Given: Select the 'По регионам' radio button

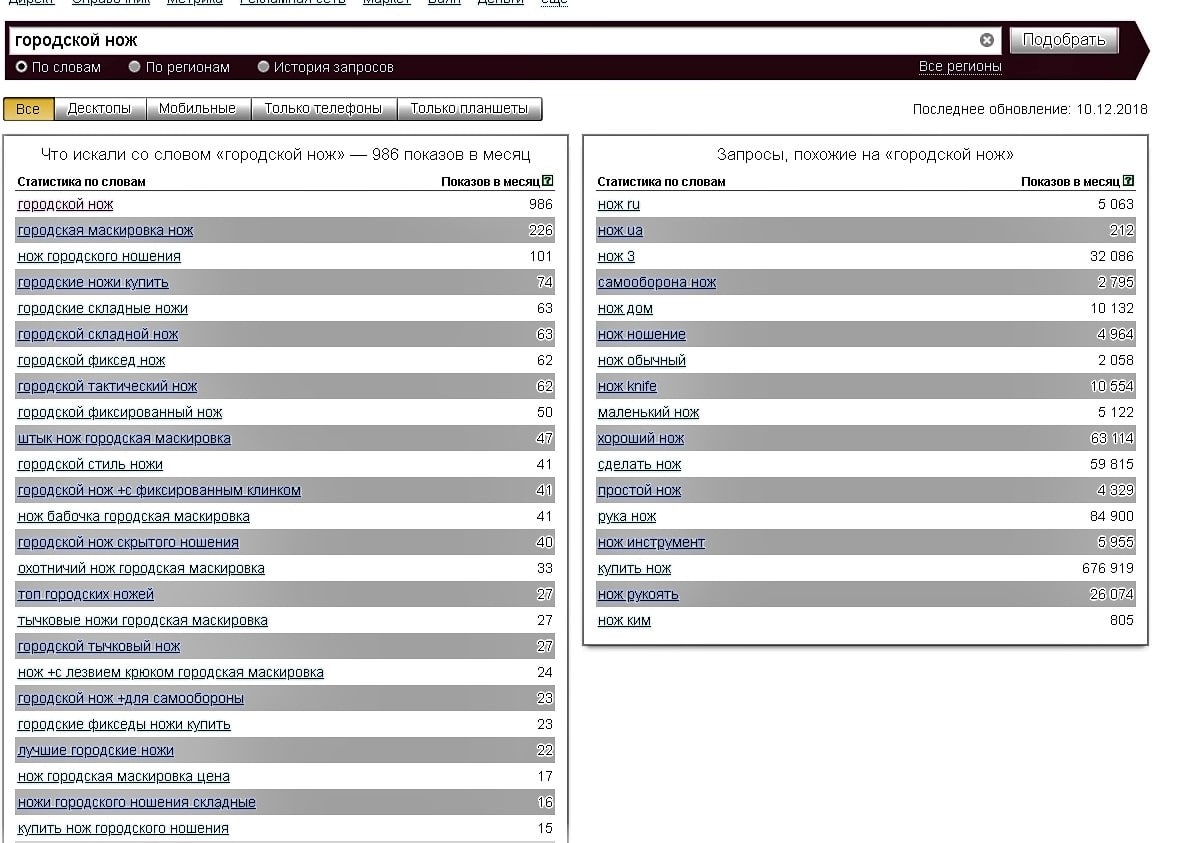Looking at the screenshot, I should (134, 66).
